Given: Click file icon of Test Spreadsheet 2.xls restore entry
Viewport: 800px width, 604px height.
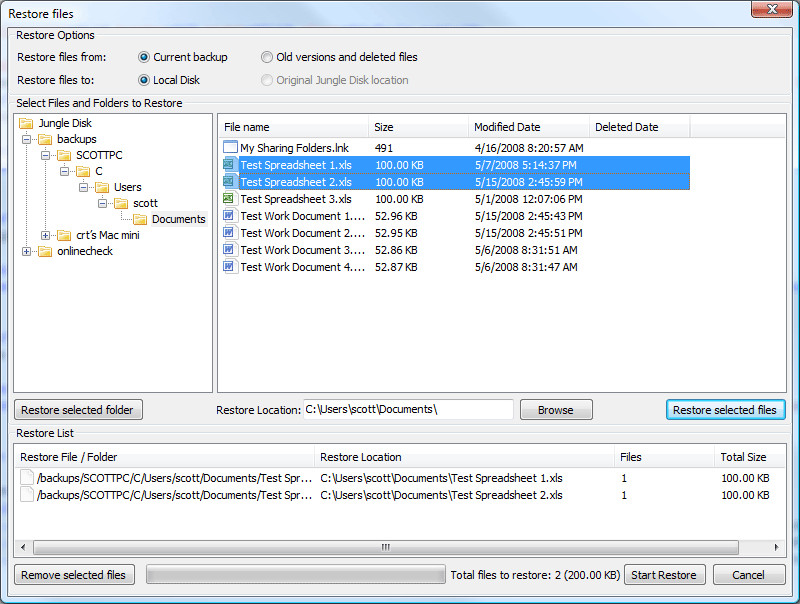Looking at the screenshot, I should click(x=27, y=495).
